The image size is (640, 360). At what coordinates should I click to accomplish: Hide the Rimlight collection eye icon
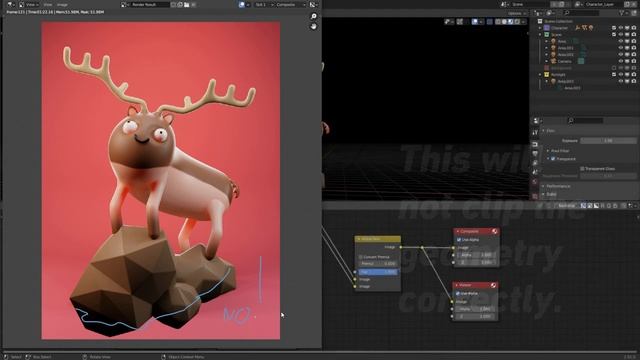(620, 75)
